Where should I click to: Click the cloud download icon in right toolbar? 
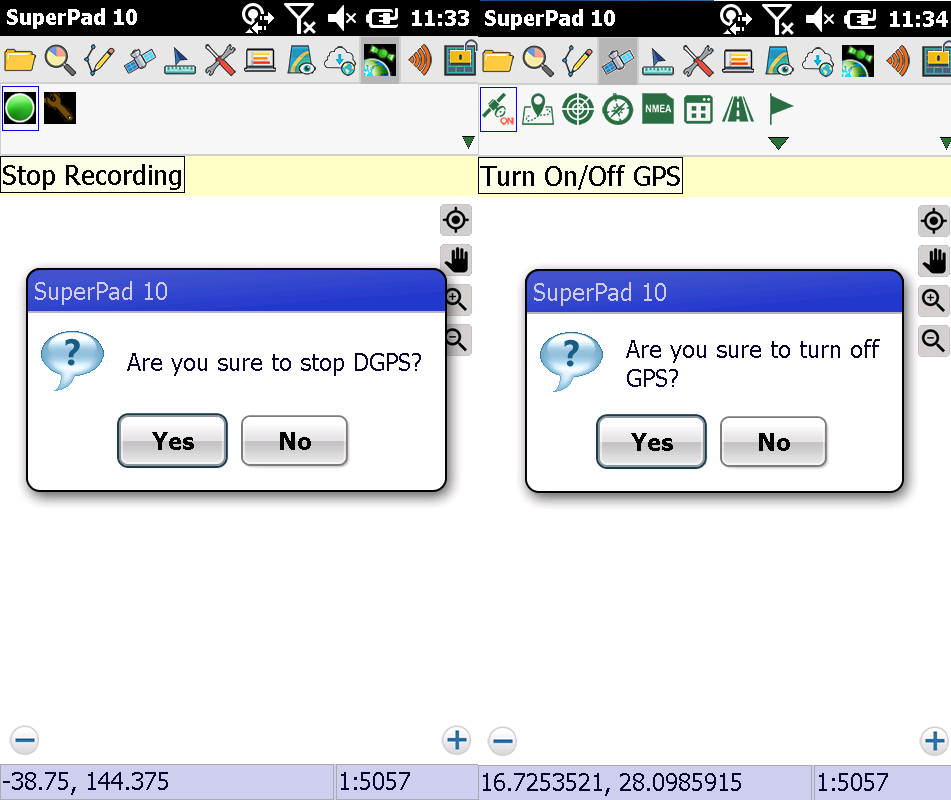pyautogui.click(x=818, y=62)
